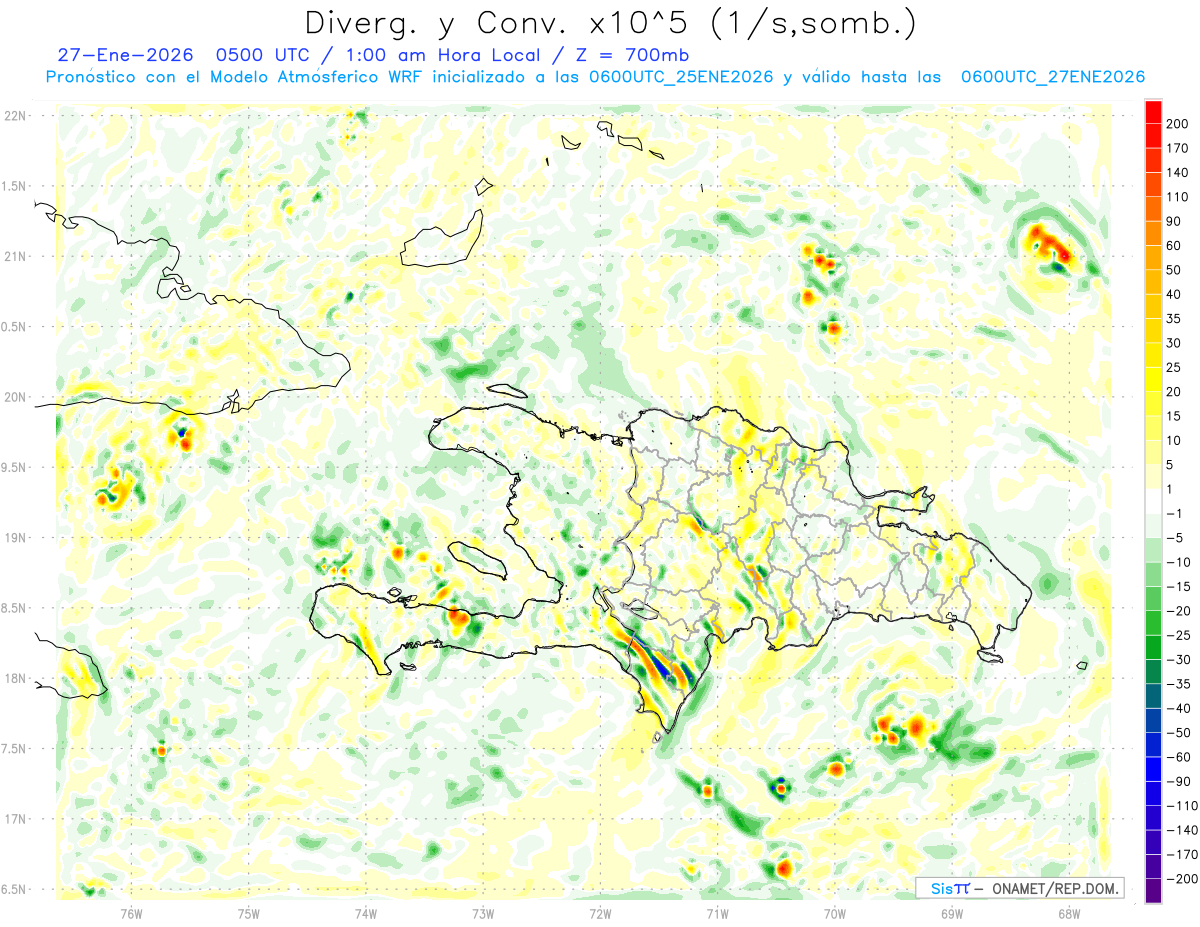Click the 1.5N latitude label
1200x927 pixels.
coord(15,186)
